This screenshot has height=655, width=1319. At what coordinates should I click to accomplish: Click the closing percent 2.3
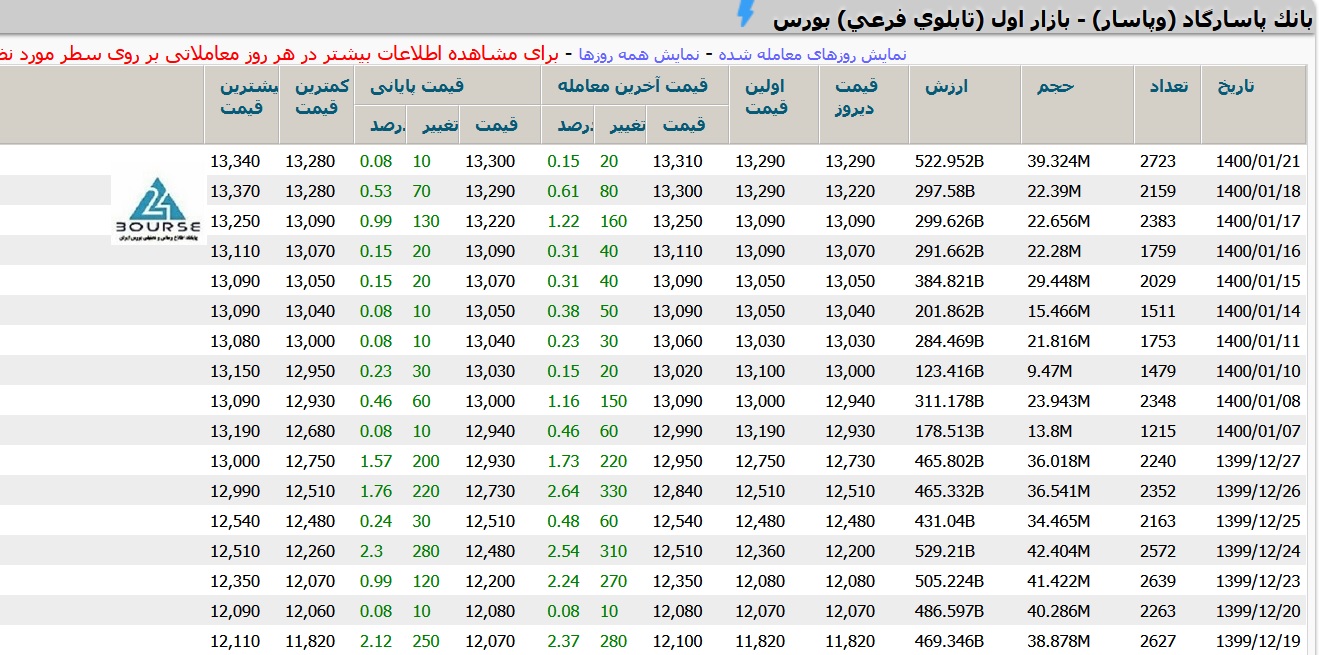(371, 551)
